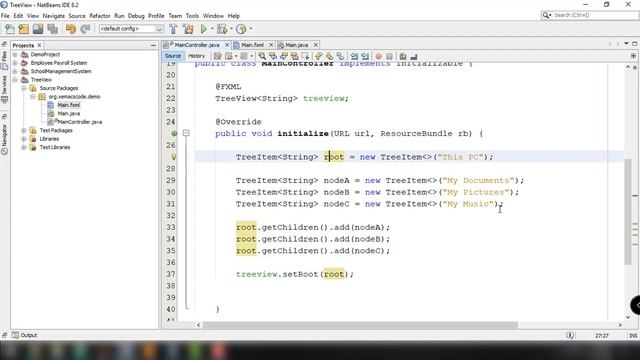Click the Profile Project icon
This screenshot has width=640, height=360.
point(241,29)
